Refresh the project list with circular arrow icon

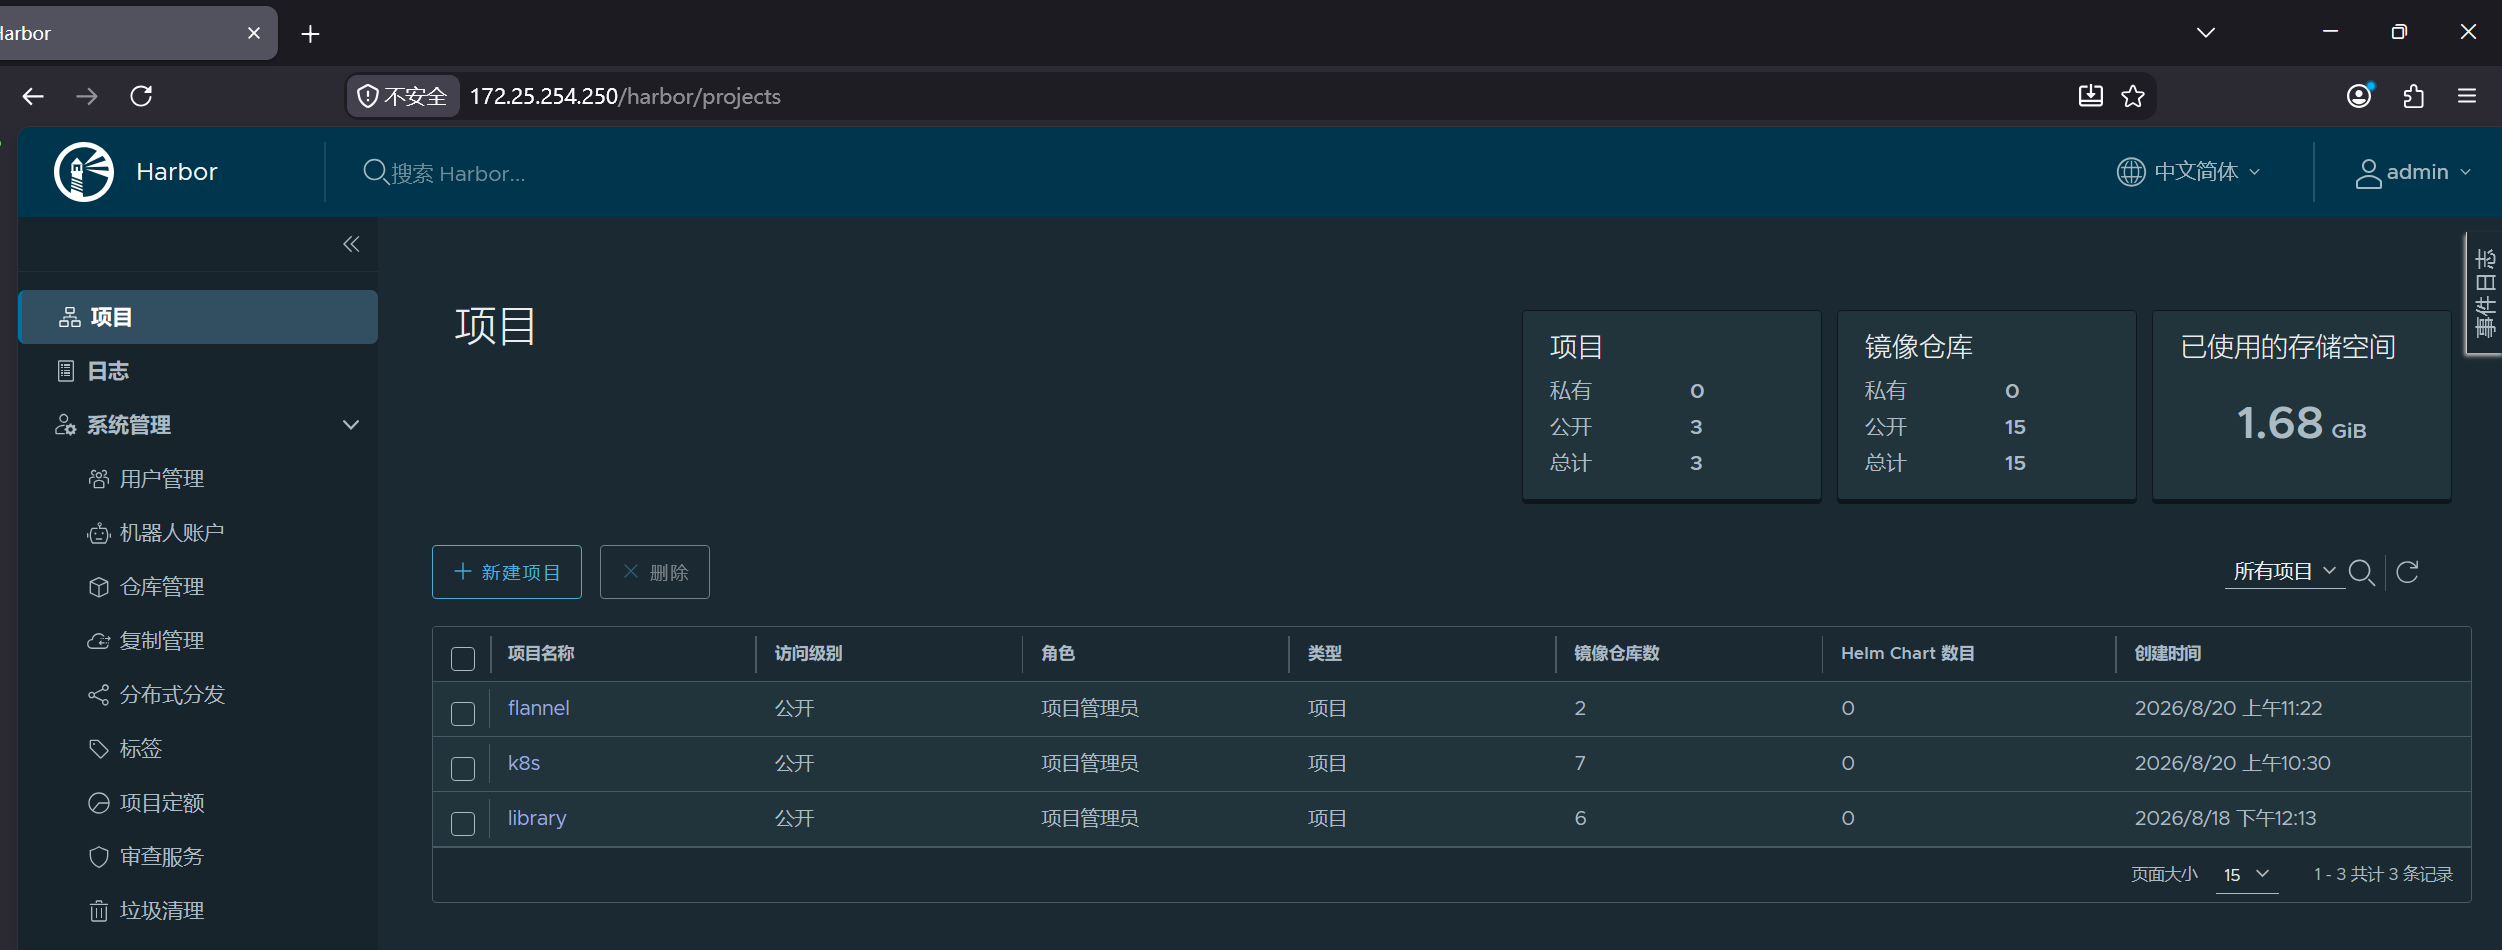2408,572
